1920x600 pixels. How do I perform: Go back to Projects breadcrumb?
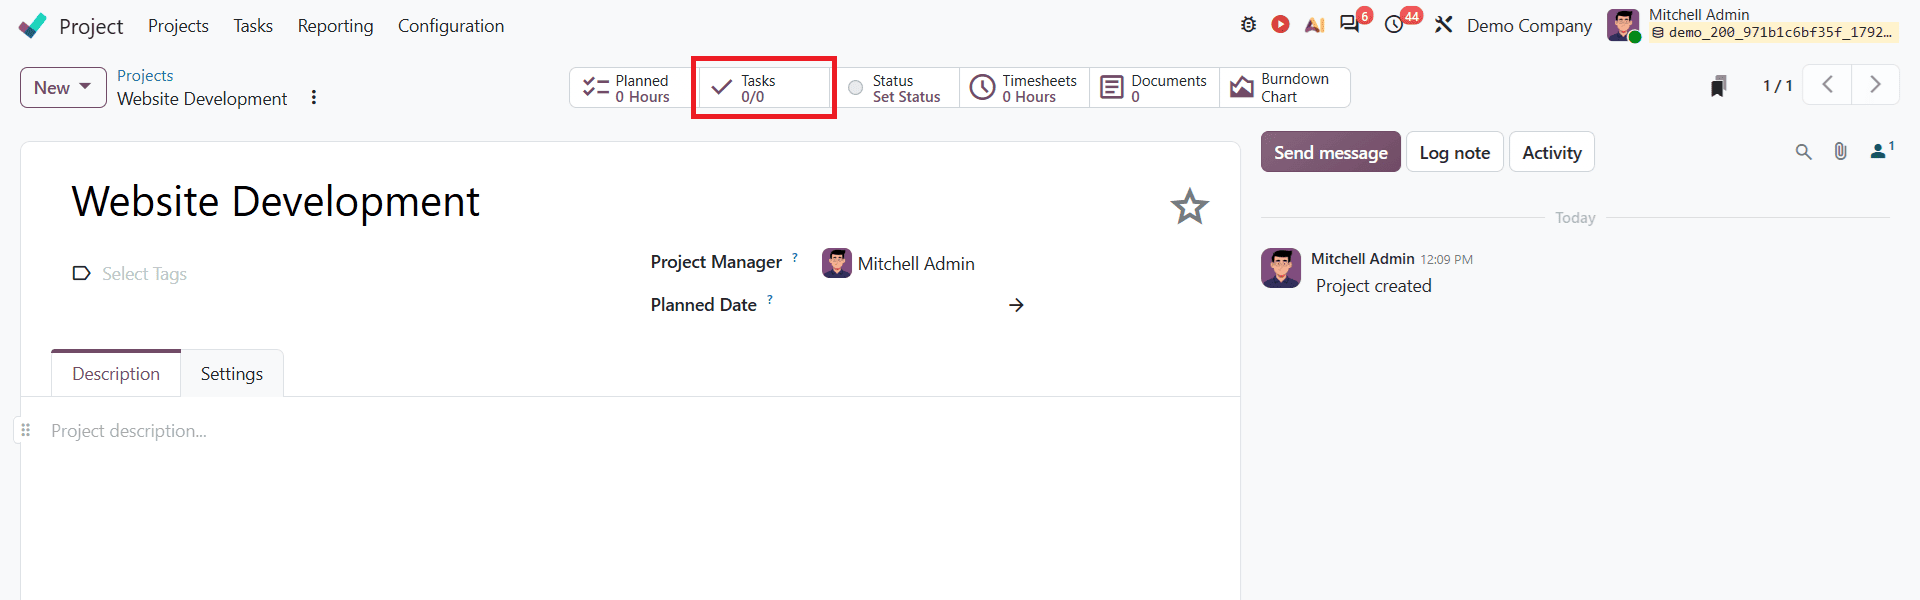(145, 76)
